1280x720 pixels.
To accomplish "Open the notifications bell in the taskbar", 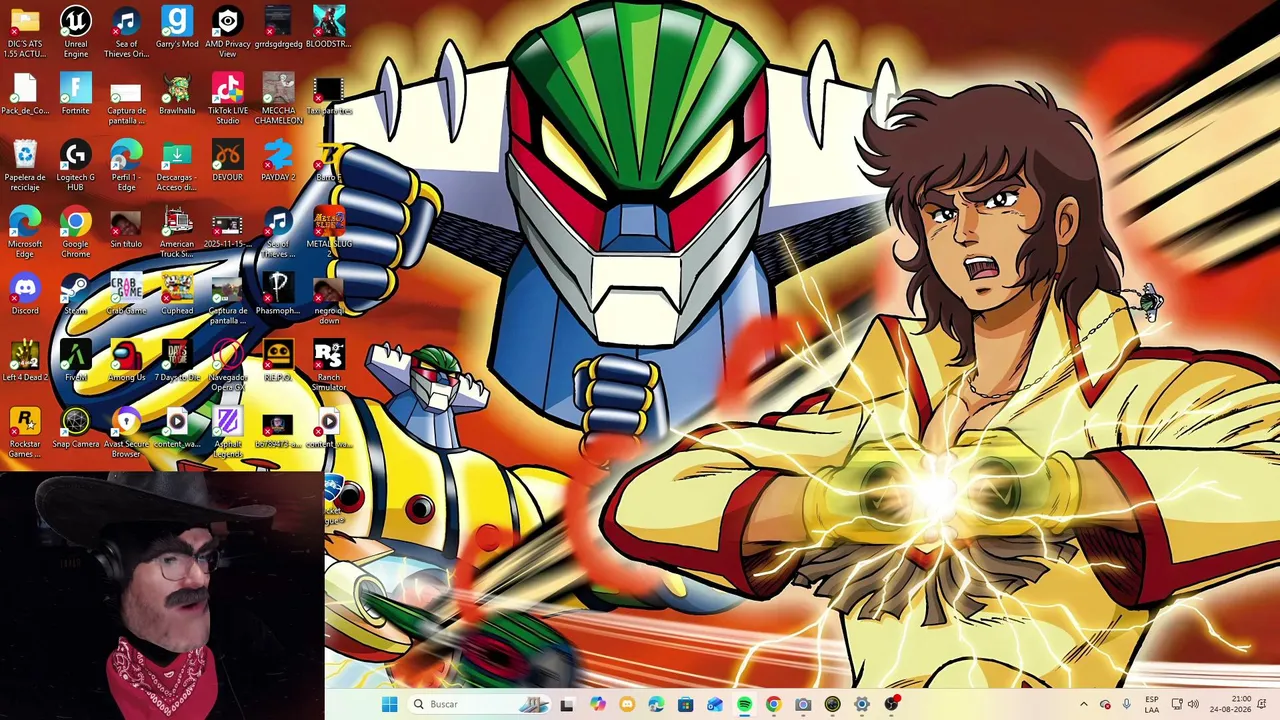I will (1262, 704).
